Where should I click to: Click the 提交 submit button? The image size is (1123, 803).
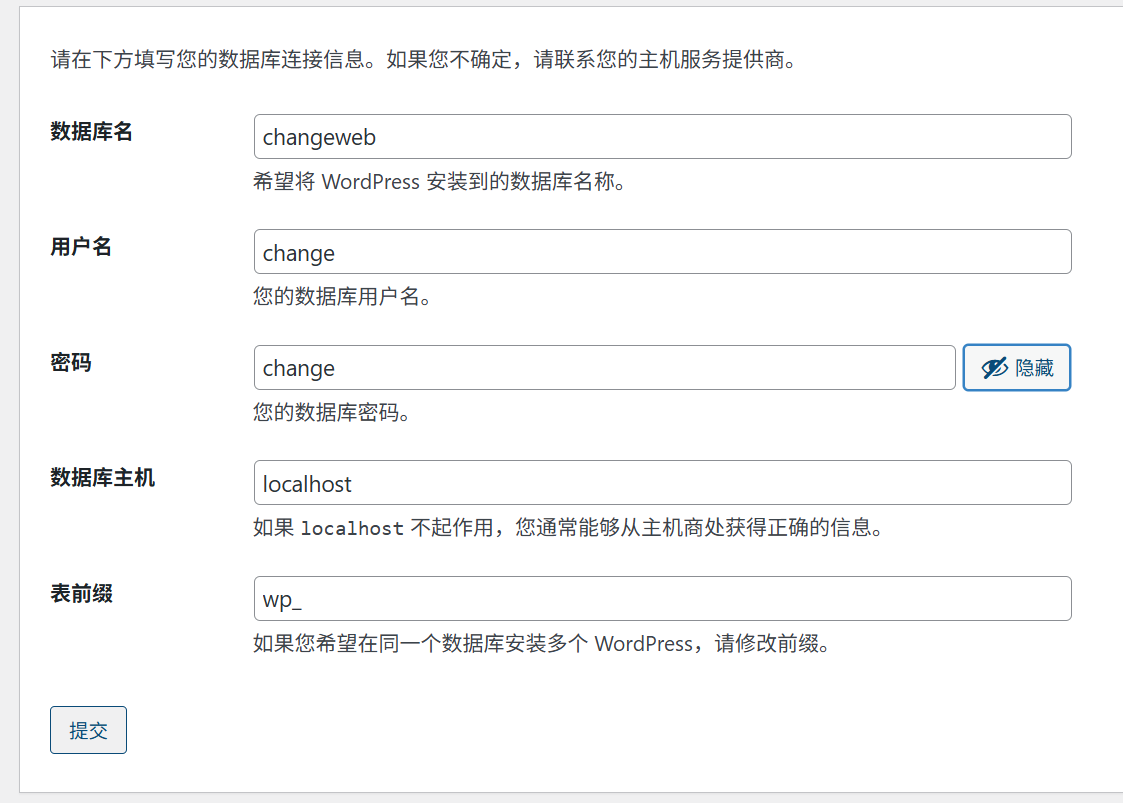pyautogui.click(x=88, y=730)
